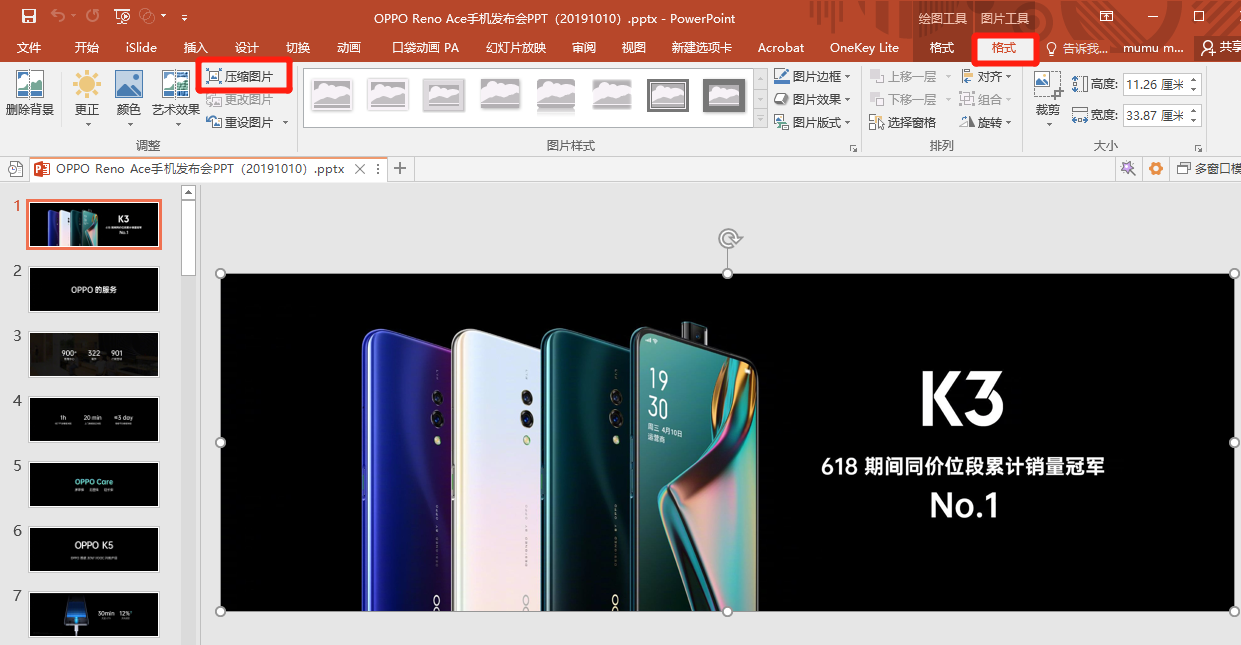Switch to the 切换 Transitions tab

298,47
